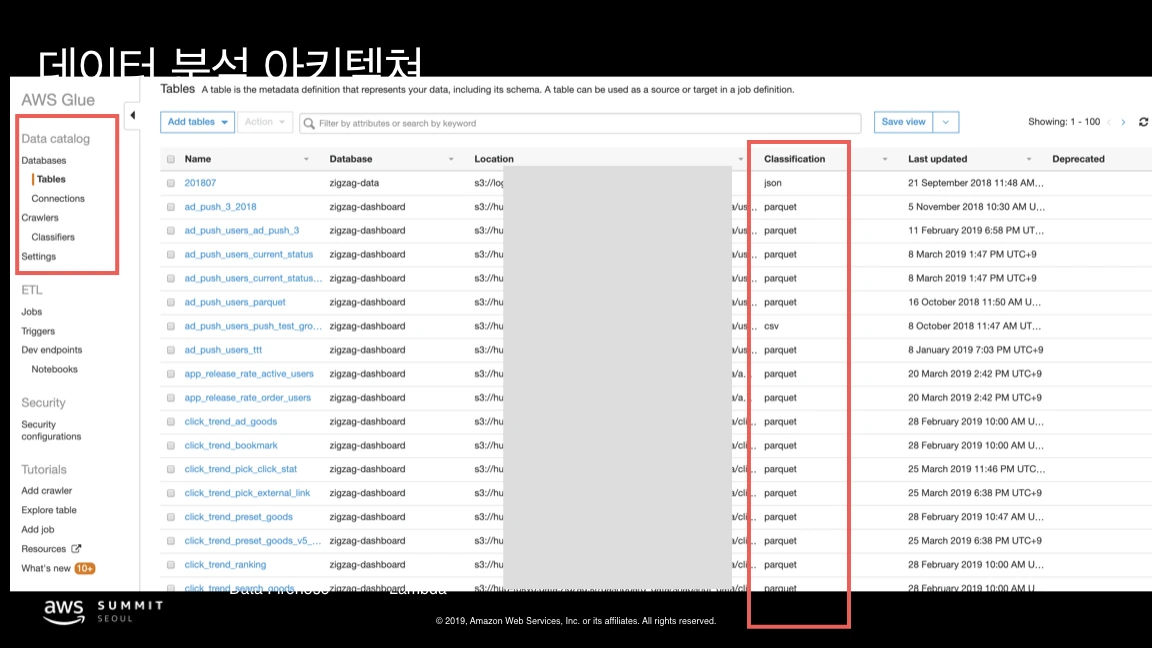Click the search magnifier icon
The width and height of the screenshot is (1152, 648).
coord(309,123)
